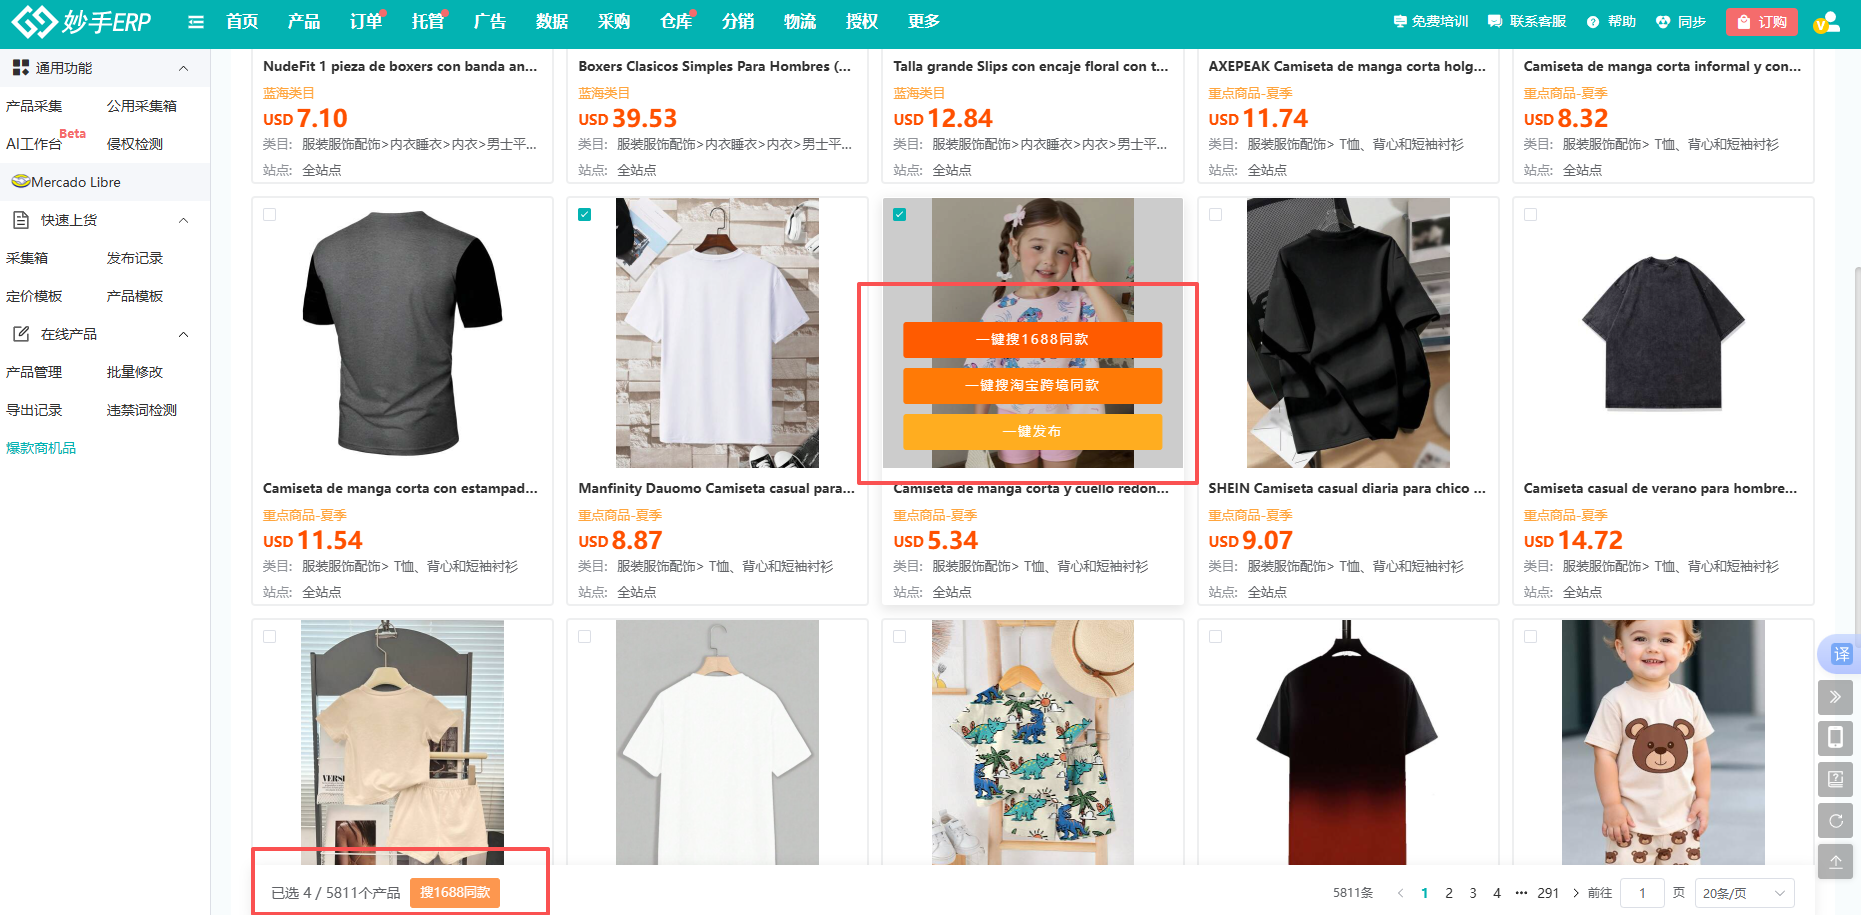The height and width of the screenshot is (915, 1861).
Task: Click the page number input field
Action: click(1641, 893)
